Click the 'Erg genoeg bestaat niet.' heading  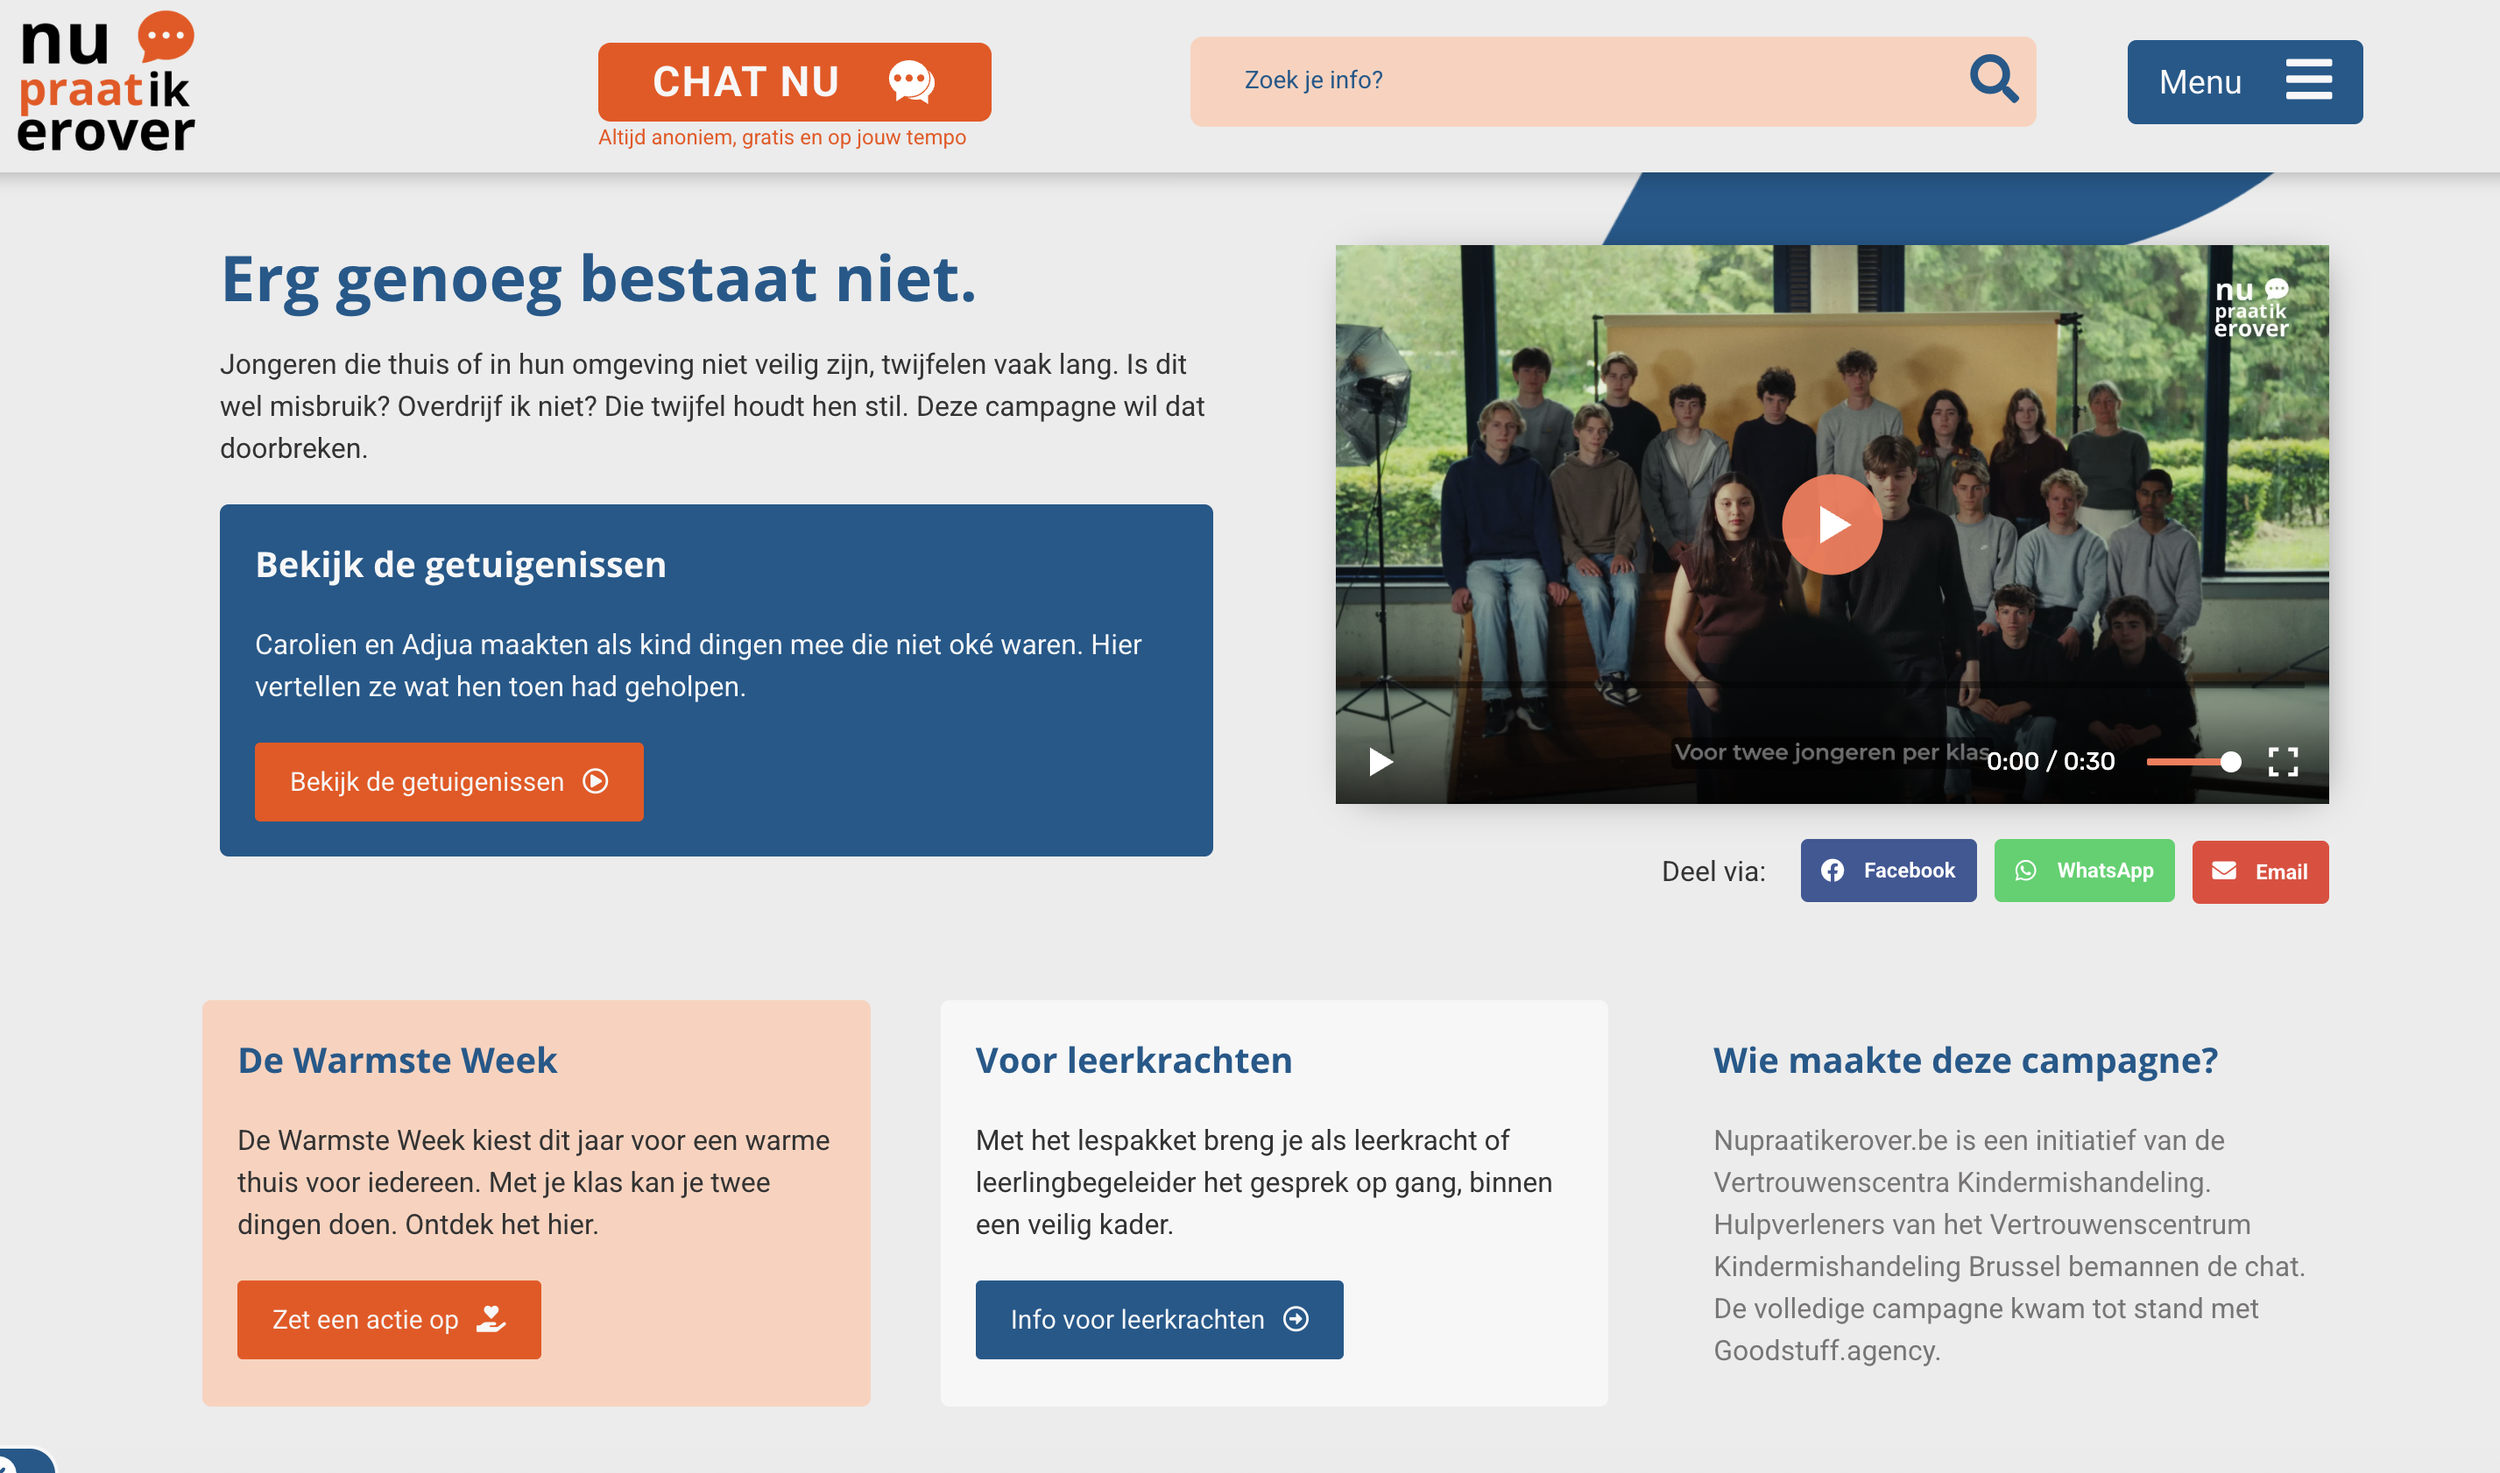(x=598, y=279)
